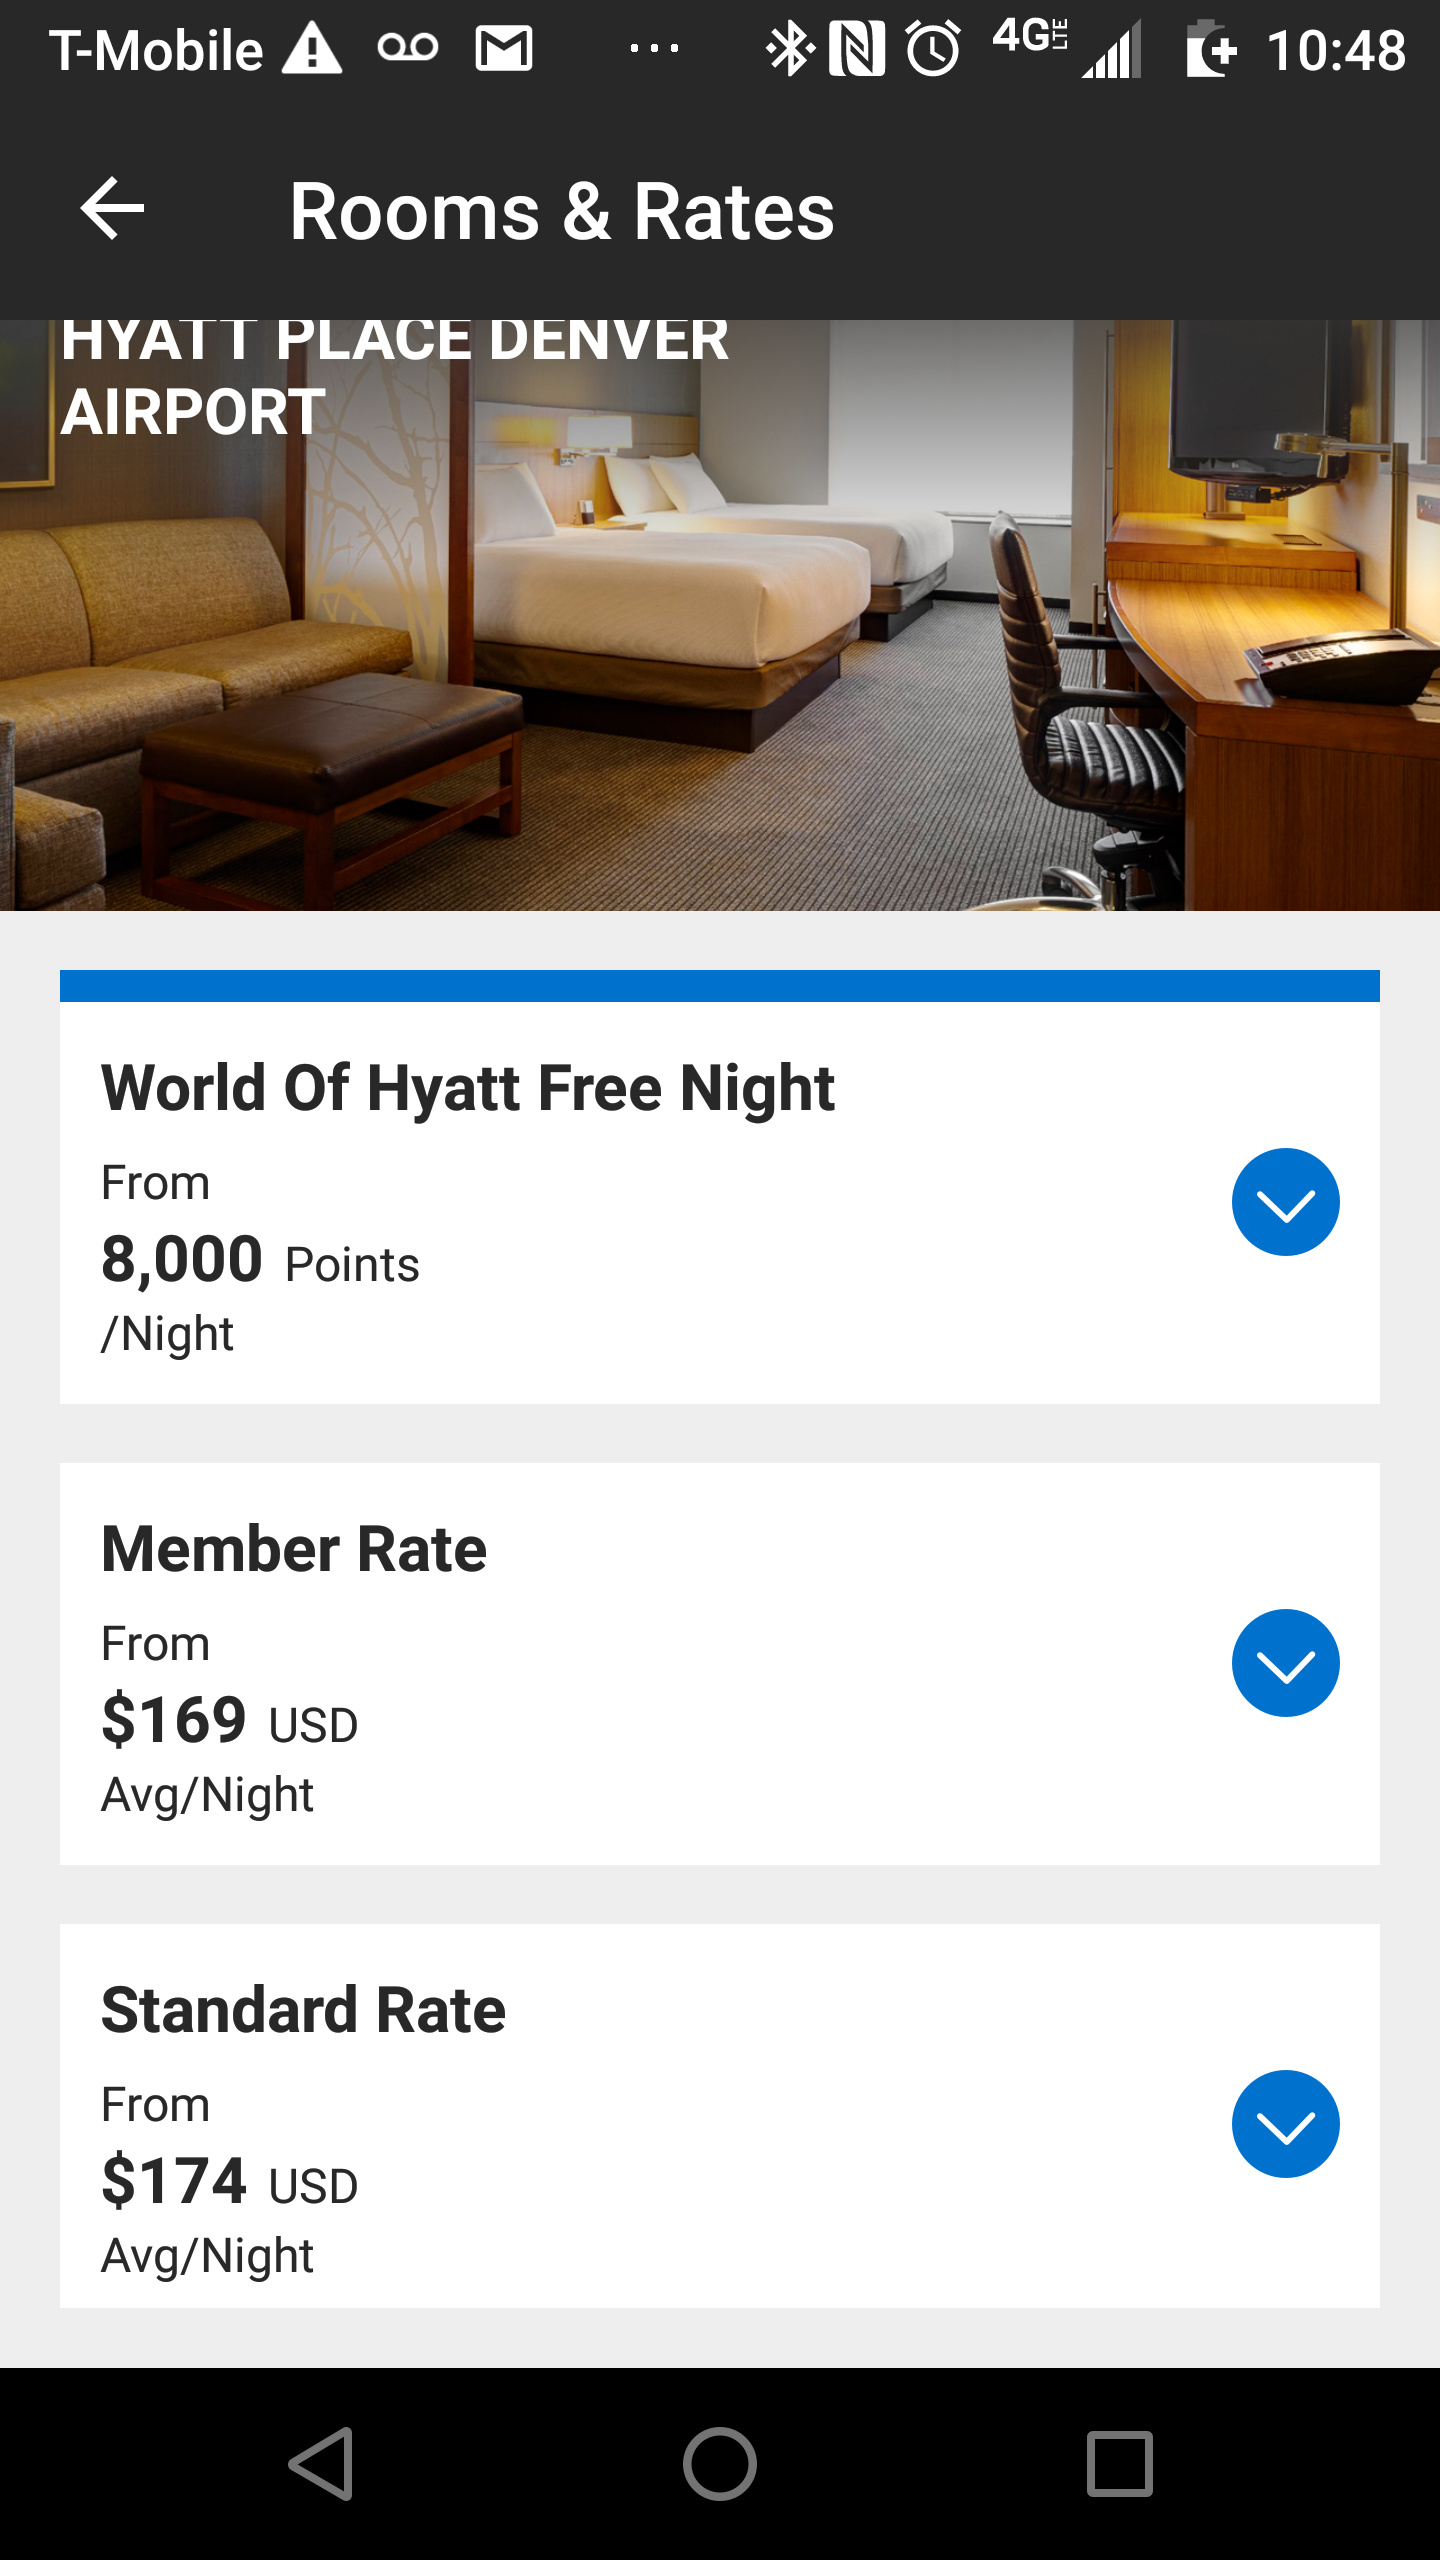Tap the battery charging icon
The height and width of the screenshot is (2560, 1440).
(1210, 49)
